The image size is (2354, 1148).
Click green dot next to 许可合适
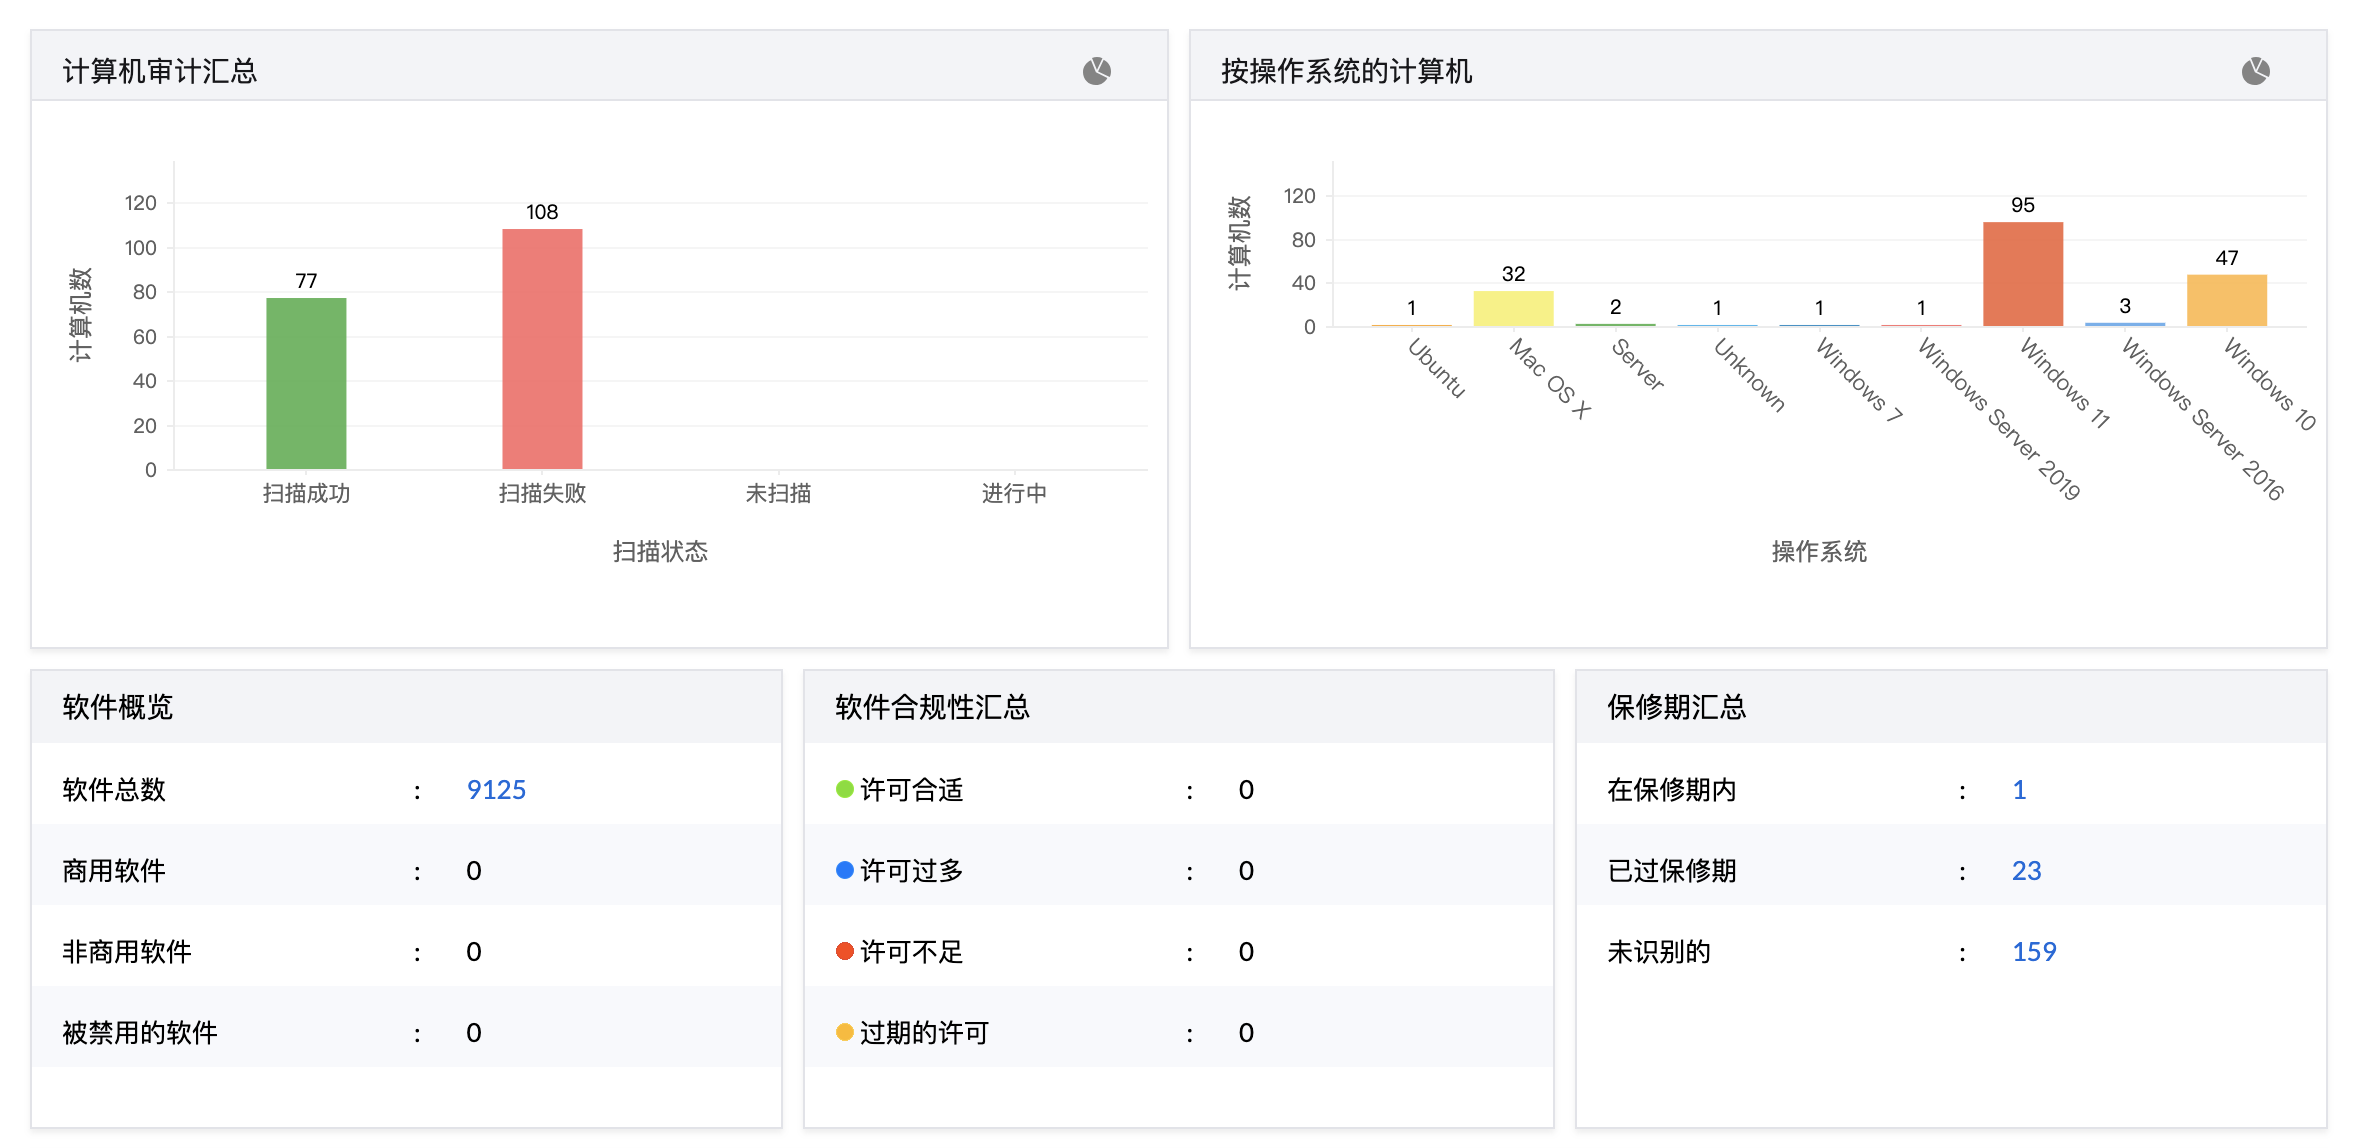[844, 789]
